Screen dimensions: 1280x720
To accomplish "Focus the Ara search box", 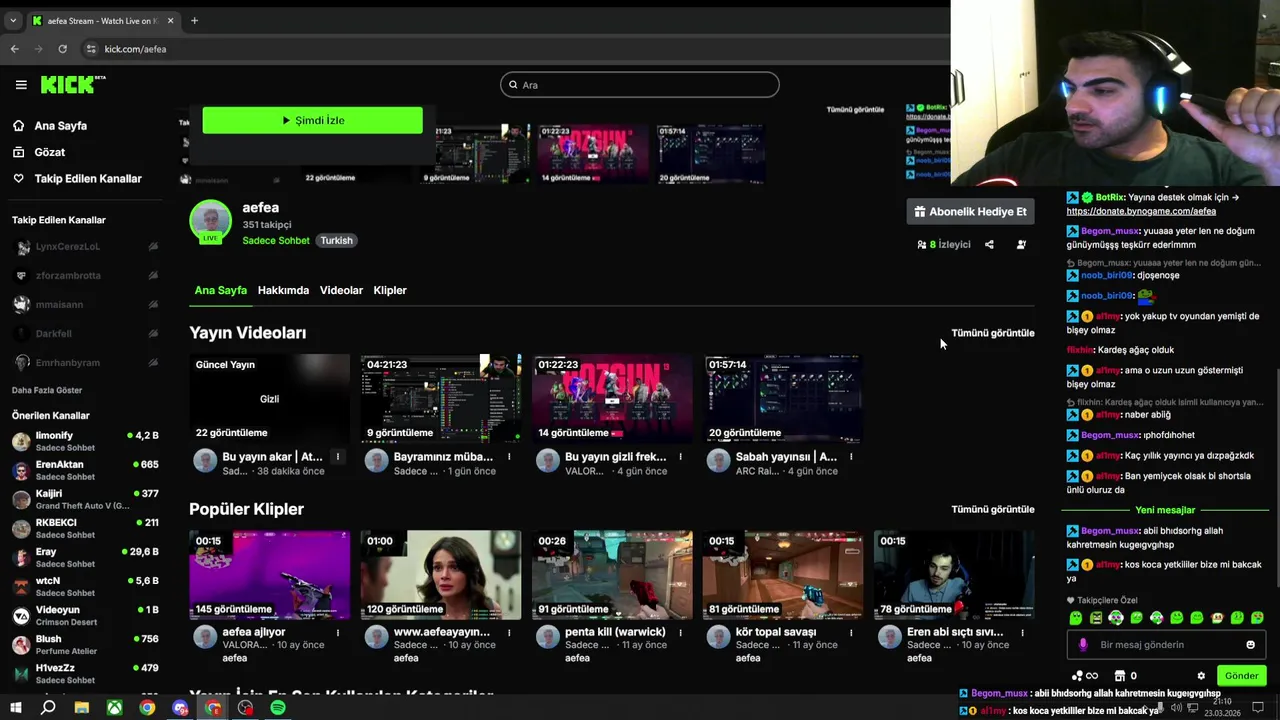I will click(639, 85).
